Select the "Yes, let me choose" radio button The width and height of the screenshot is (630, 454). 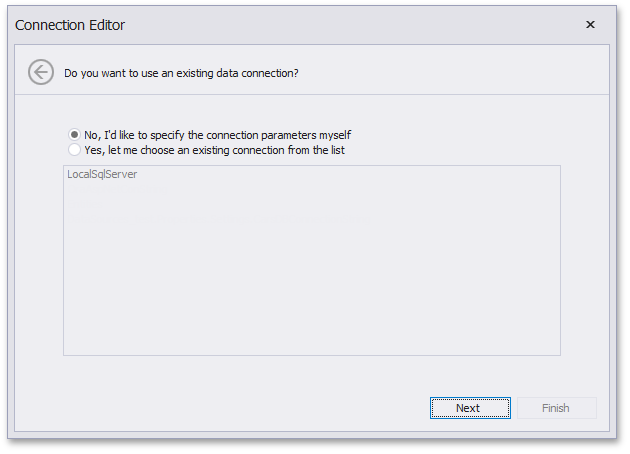tap(75, 150)
